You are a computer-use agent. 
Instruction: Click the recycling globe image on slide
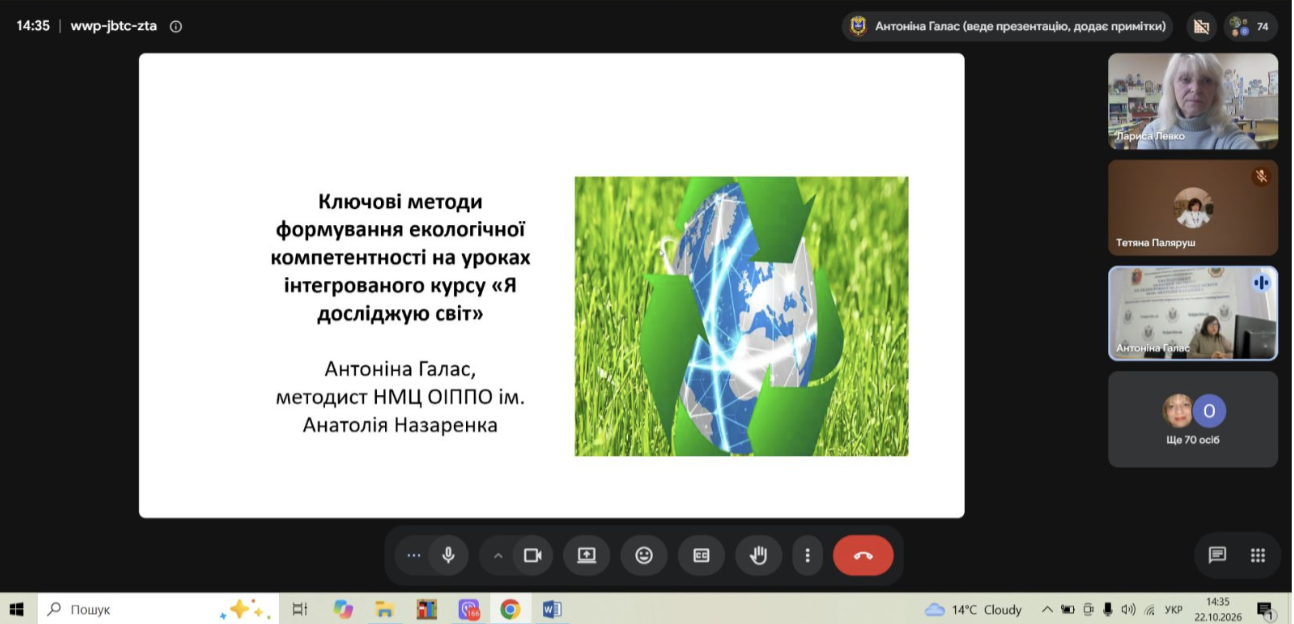click(741, 316)
